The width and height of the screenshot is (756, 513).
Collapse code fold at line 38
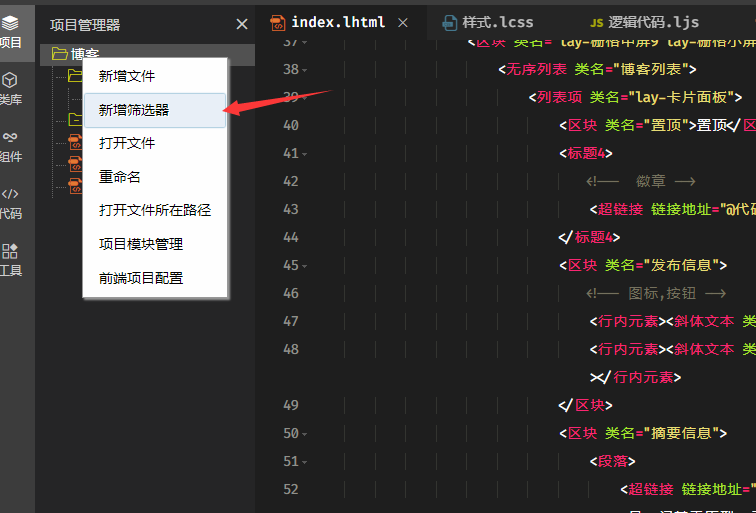click(304, 70)
